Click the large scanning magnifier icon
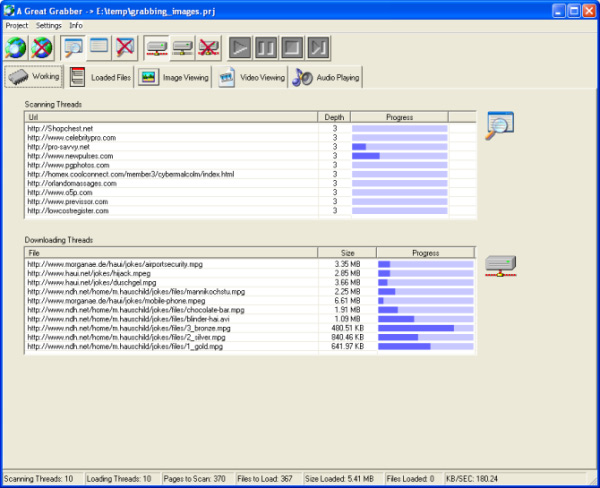 point(499,125)
